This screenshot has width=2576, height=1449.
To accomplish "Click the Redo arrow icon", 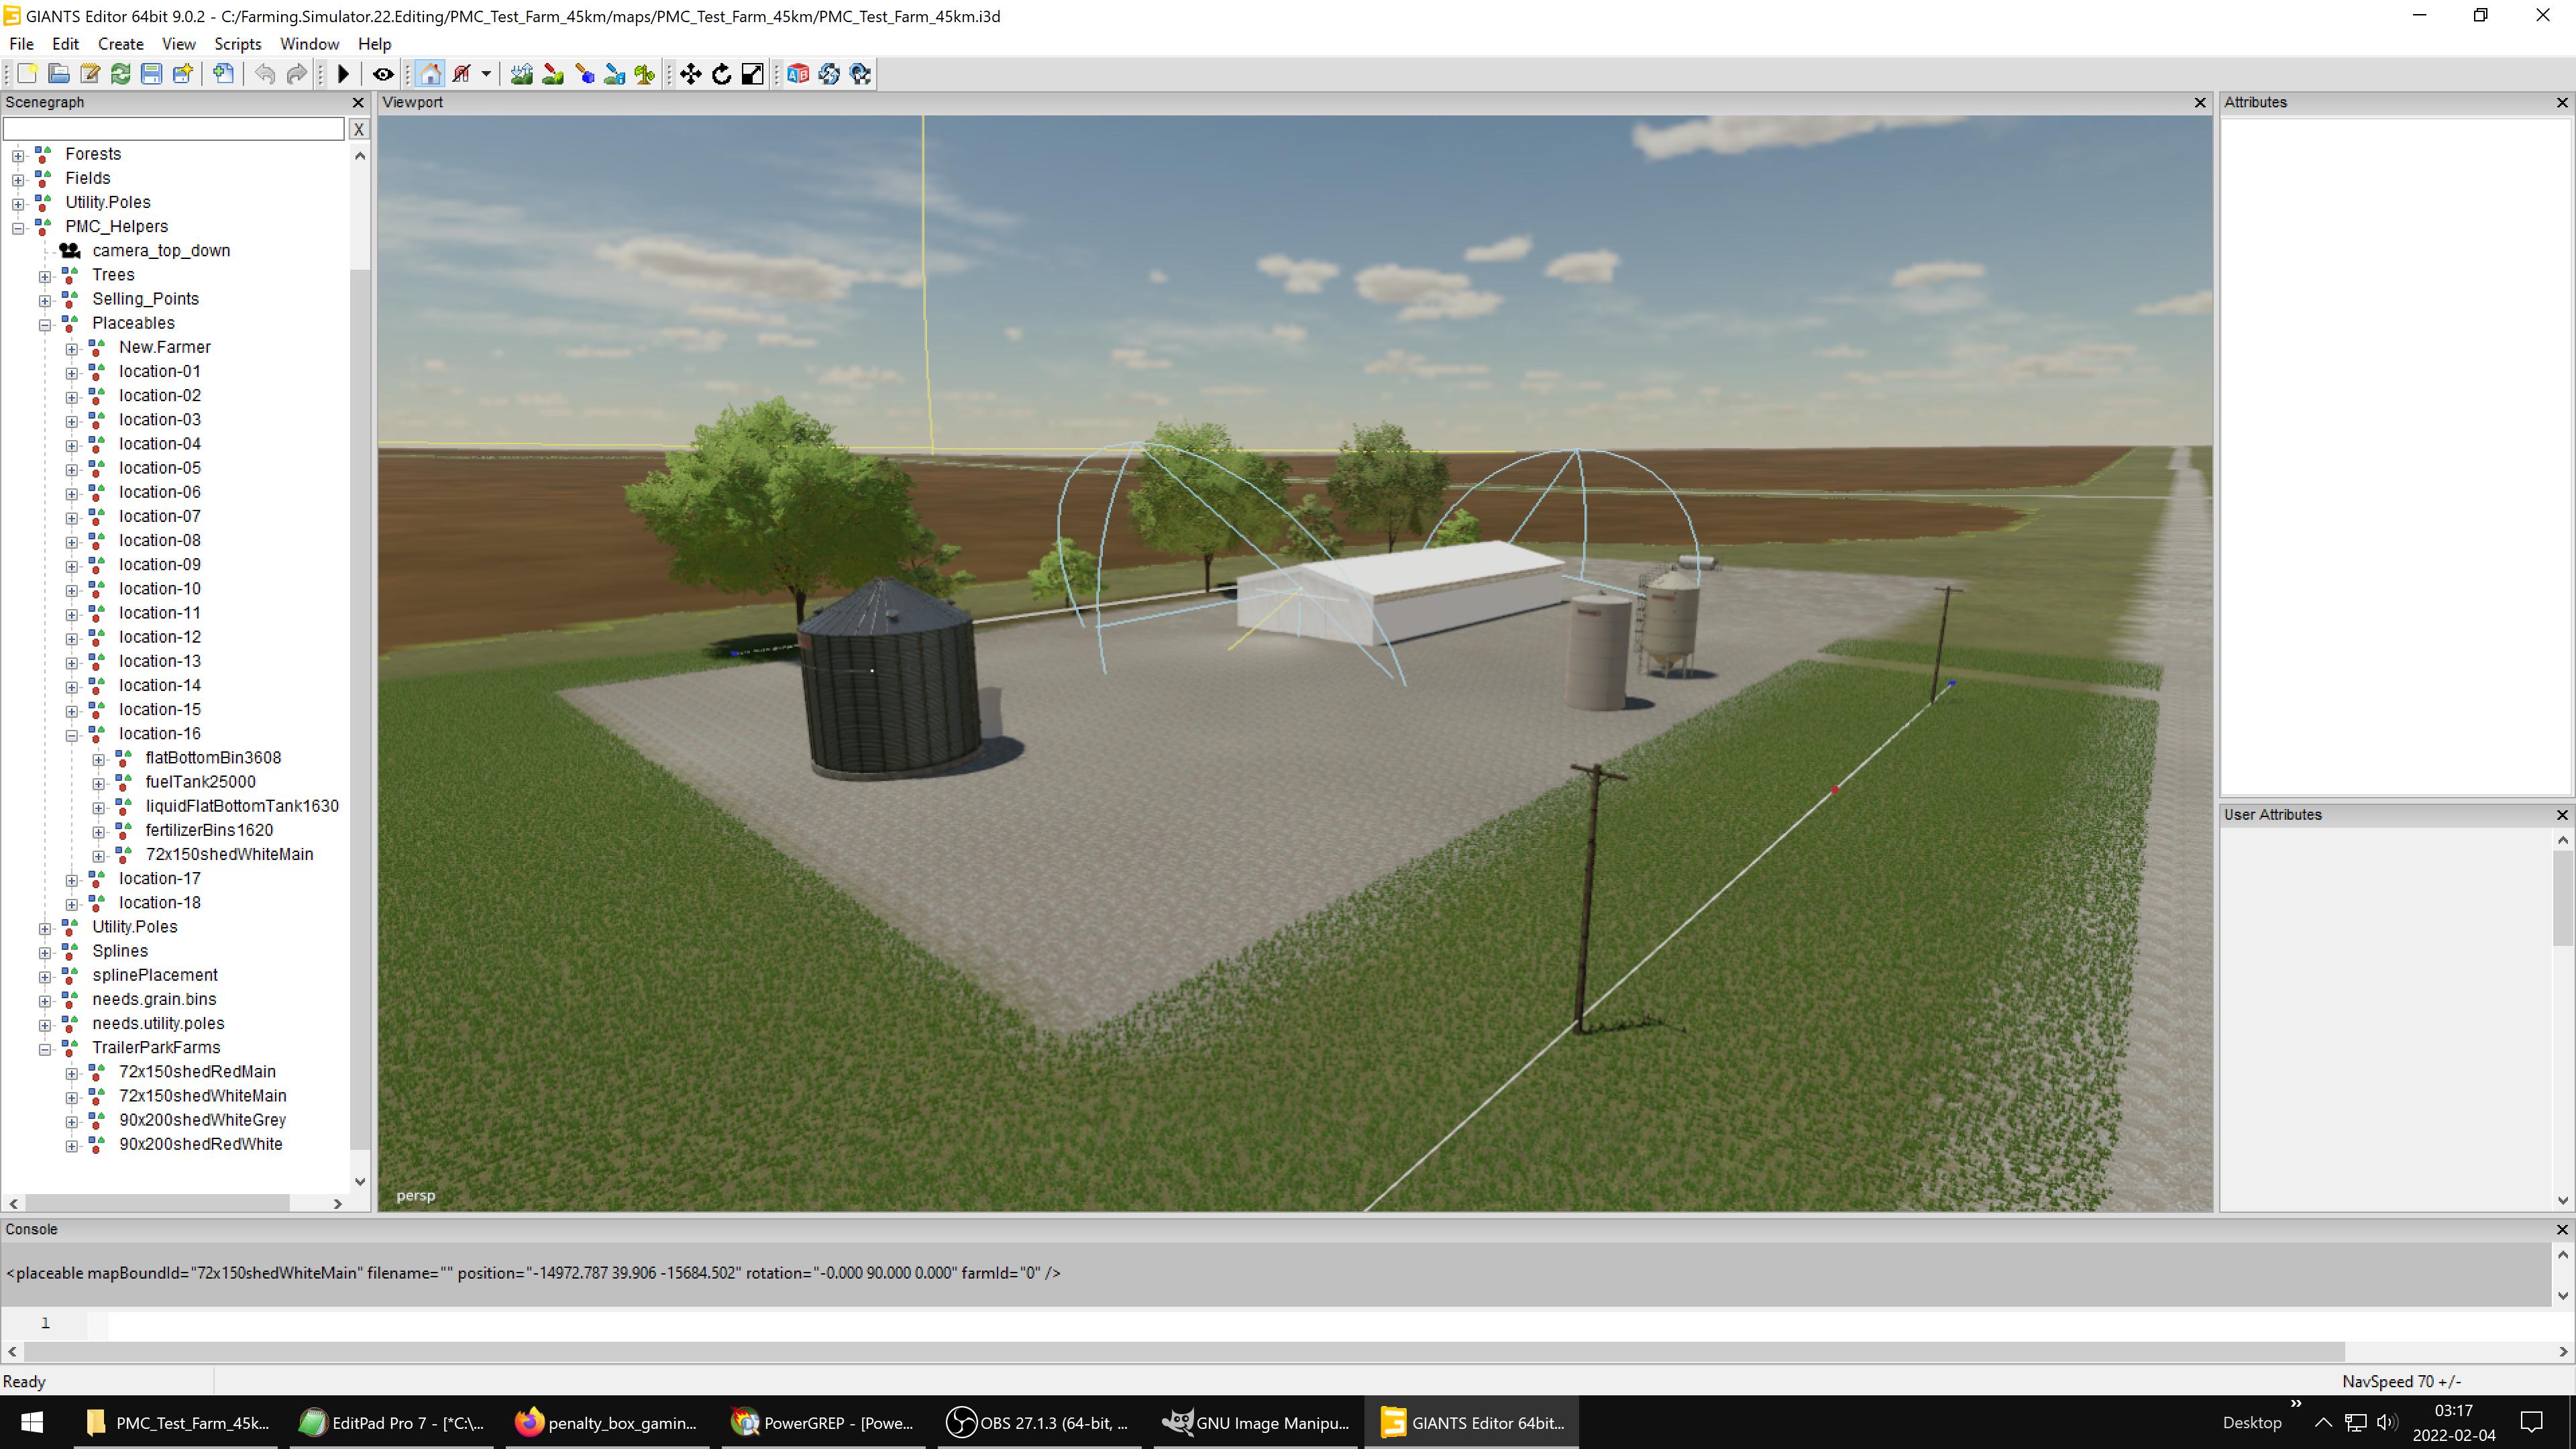I will point(296,74).
